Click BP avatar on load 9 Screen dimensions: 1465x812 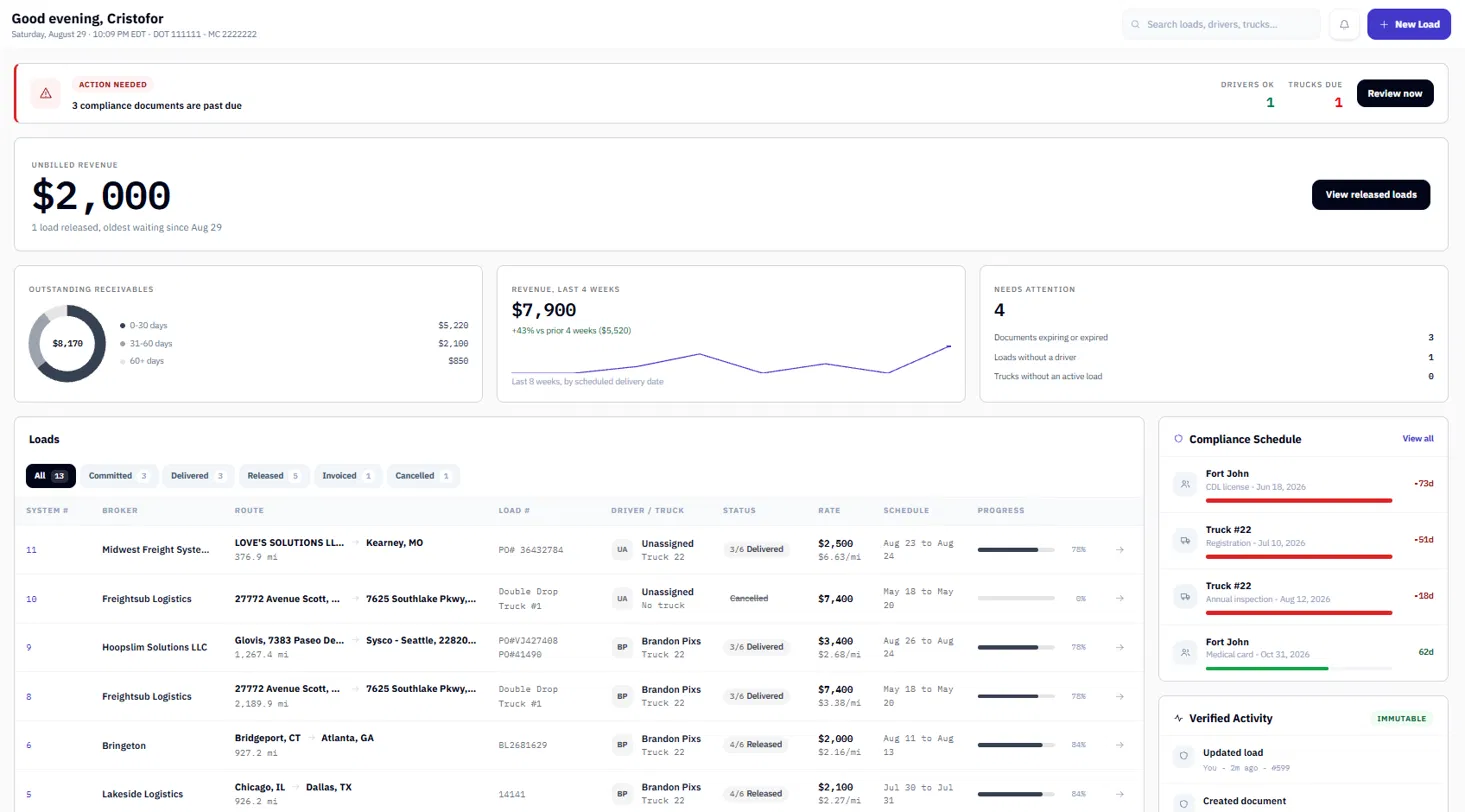[x=622, y=647]
